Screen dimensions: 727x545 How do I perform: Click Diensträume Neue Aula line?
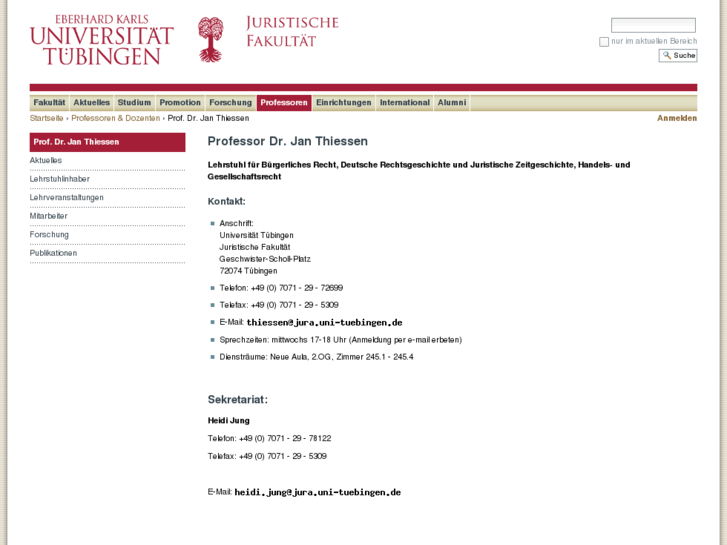click(317, 357)
